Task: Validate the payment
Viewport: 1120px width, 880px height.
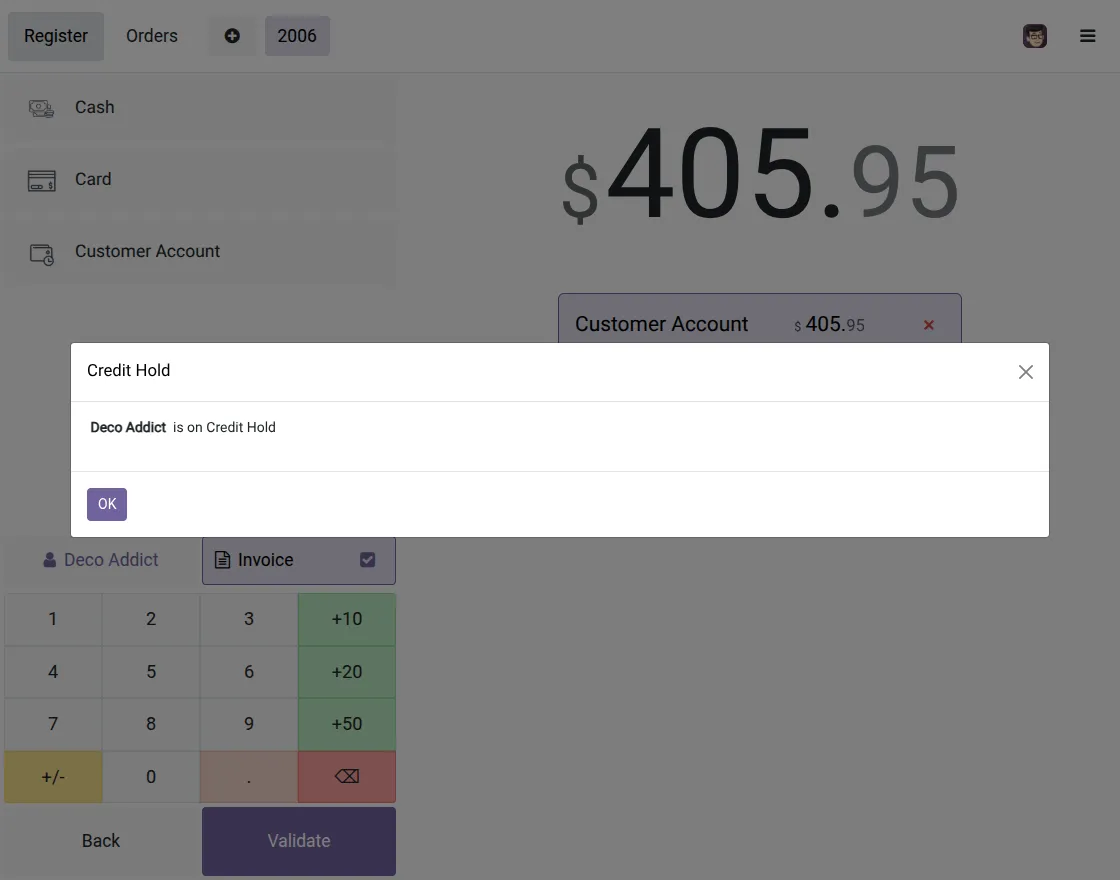Action: click(x=299, y=841)
